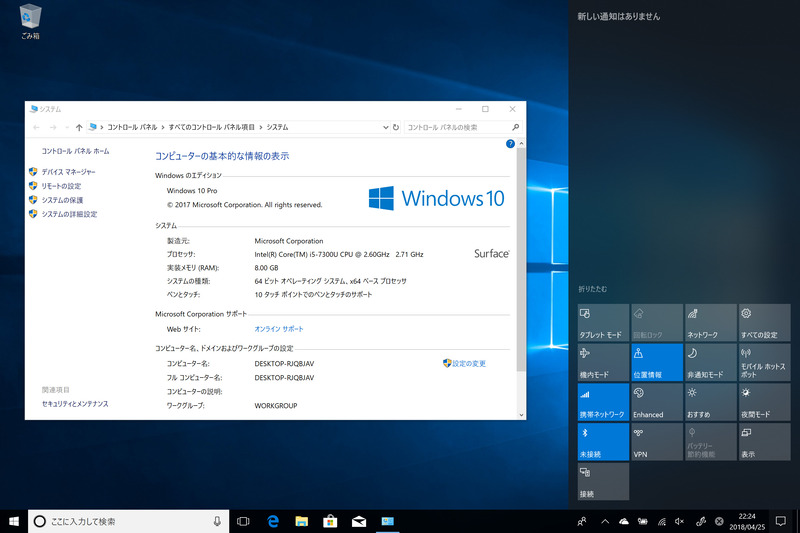Expand the chevron after コントロール パネル breadcrumb
Screen dimensions: 800x533
[x=163, y=128]
